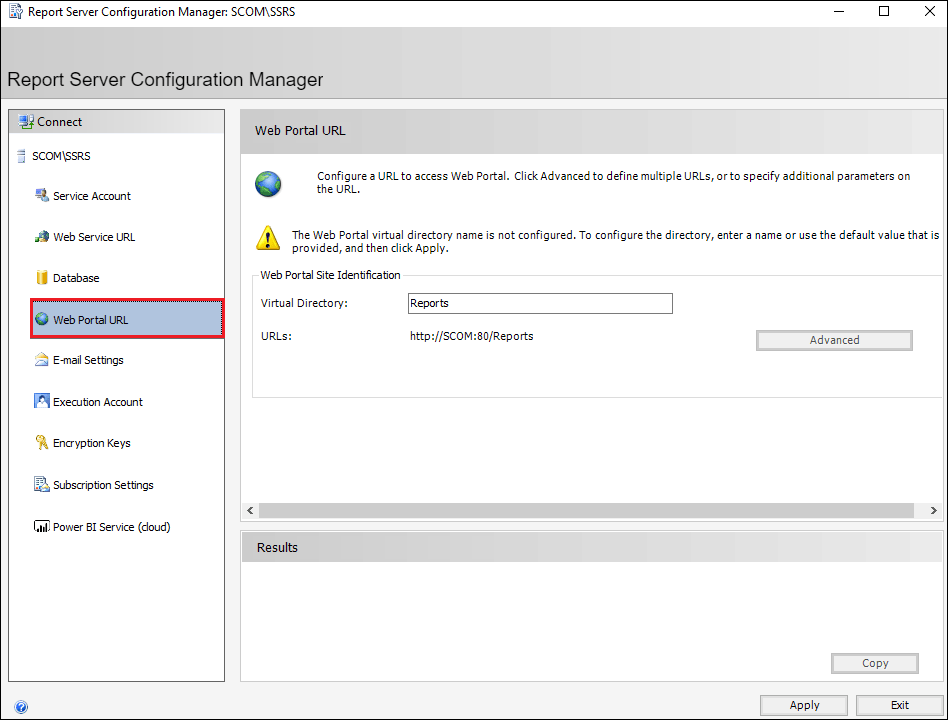Screen dimensions: 948x720
Task: Click the horizontal scrollbar left arrow
Action: [250, 510]
